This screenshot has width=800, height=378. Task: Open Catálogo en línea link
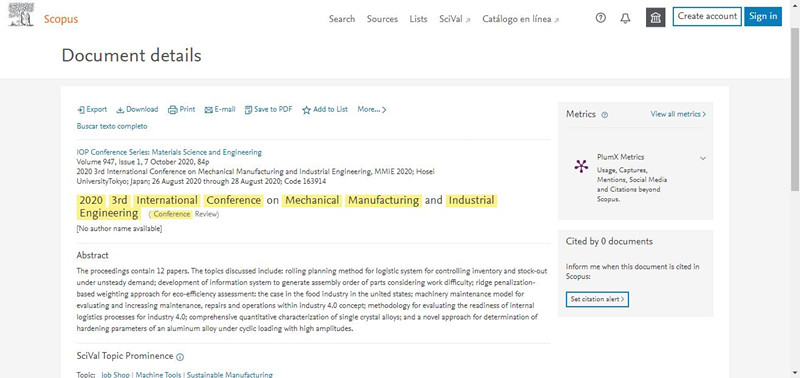pyautogui.click(x=520, y=19)
